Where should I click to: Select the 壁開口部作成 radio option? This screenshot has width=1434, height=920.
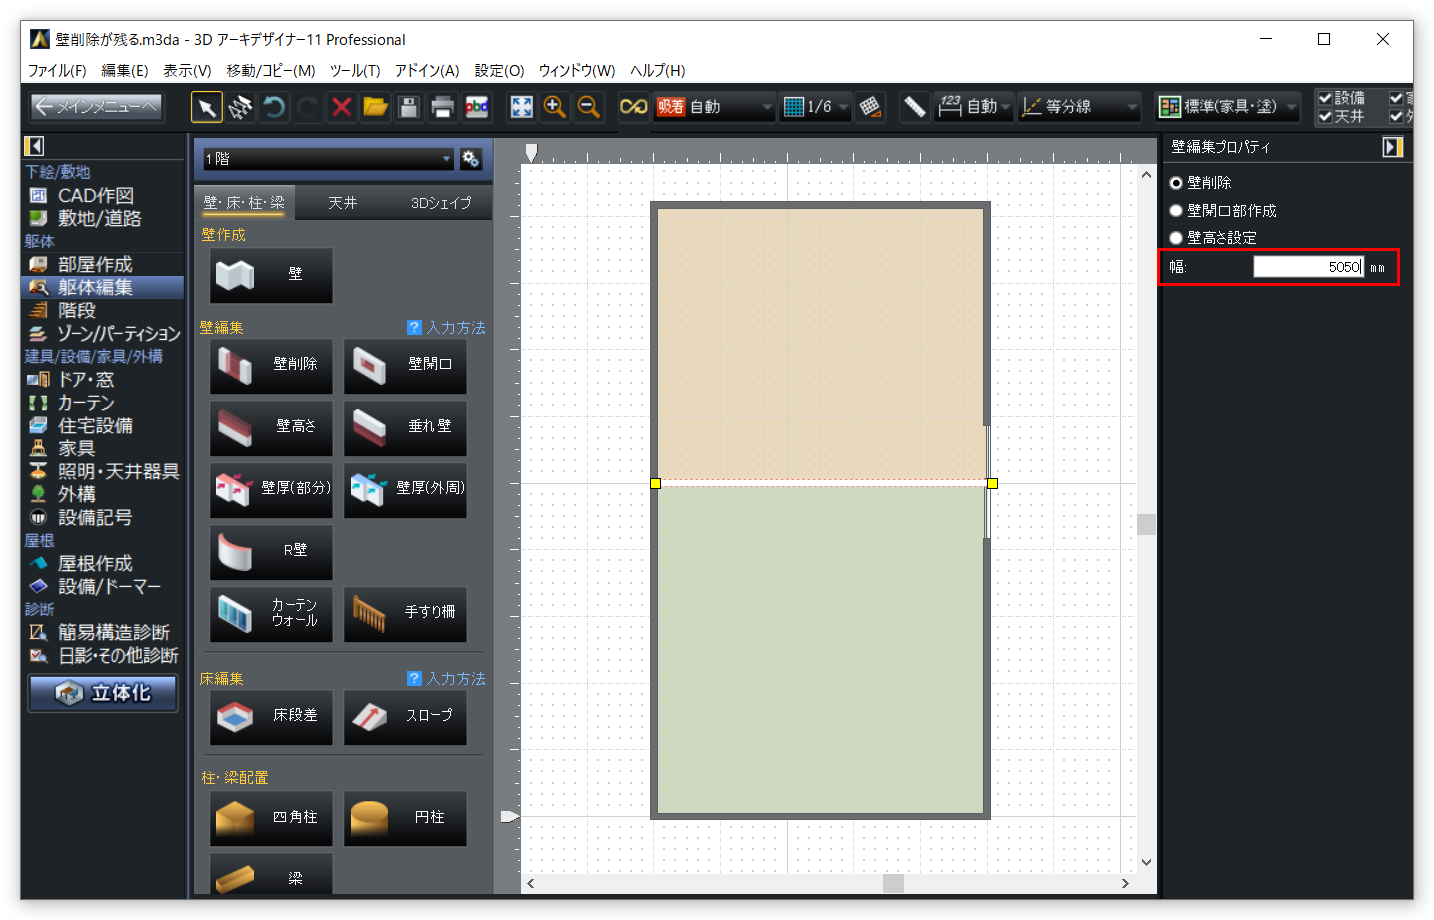click(1176, 211)
